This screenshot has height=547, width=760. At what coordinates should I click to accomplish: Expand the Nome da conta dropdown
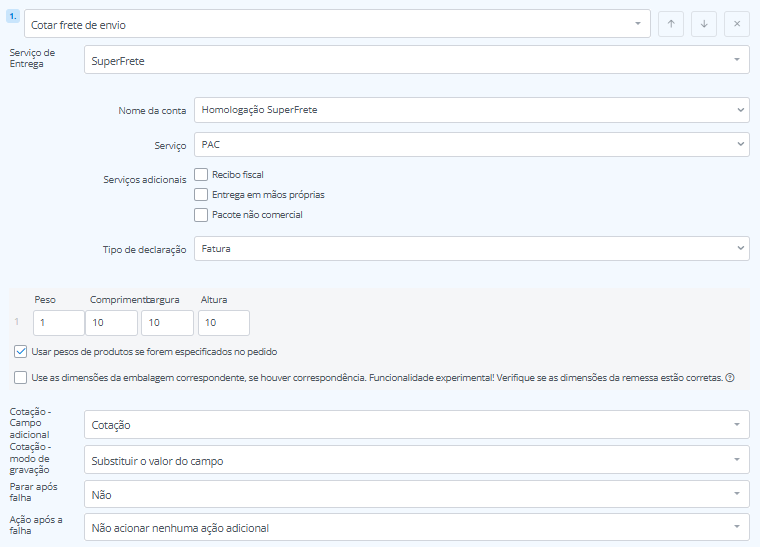point(471,109)
